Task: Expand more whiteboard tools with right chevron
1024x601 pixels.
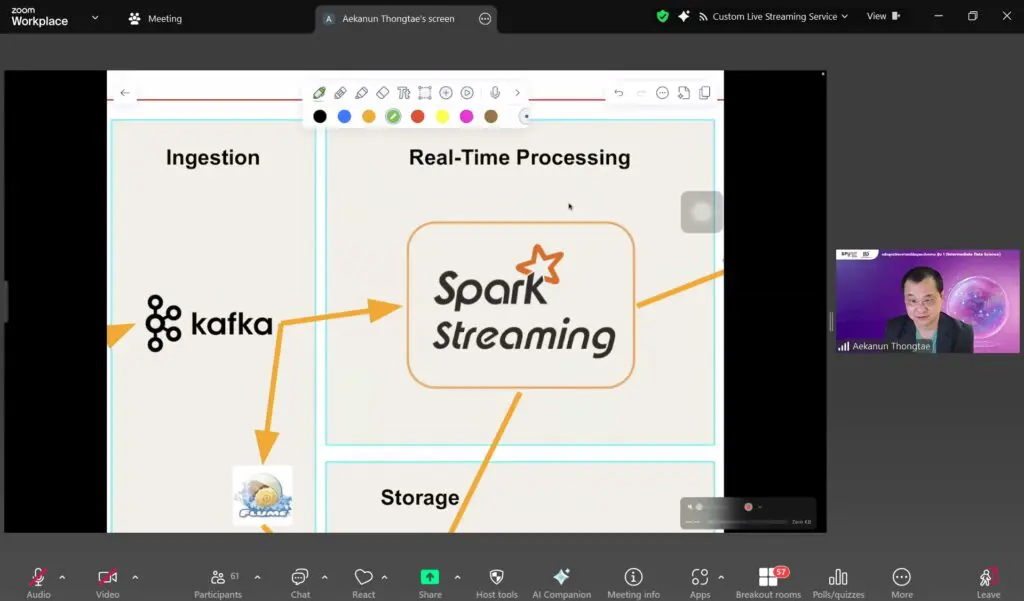Action: point(517,93)
